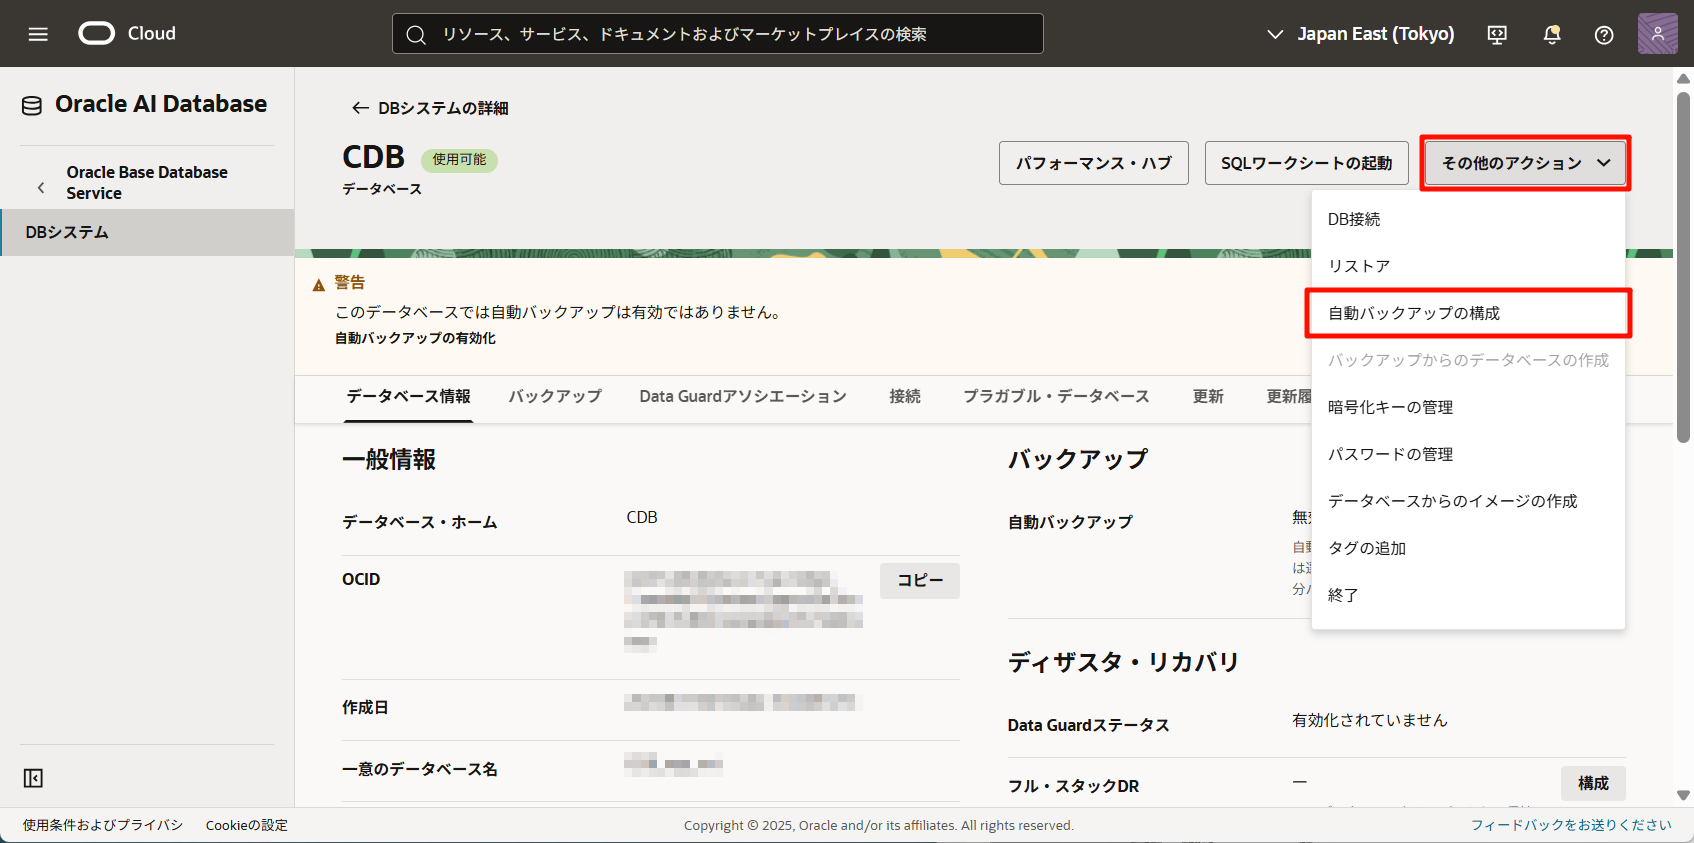
Task: Open the Cloud Shell developer tools icon
Action: click(x=1497, y=35)
